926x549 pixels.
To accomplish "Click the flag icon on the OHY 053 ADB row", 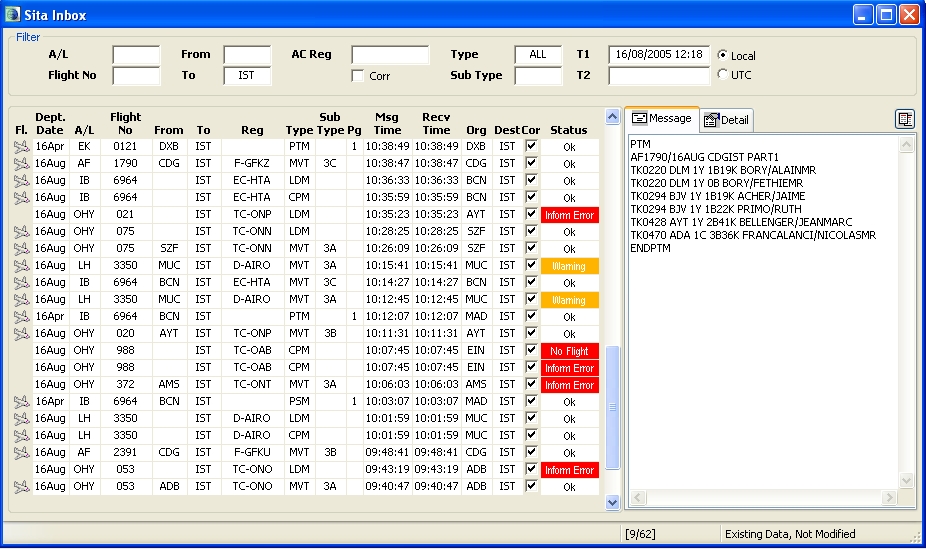I will click(x=20, y=487).
